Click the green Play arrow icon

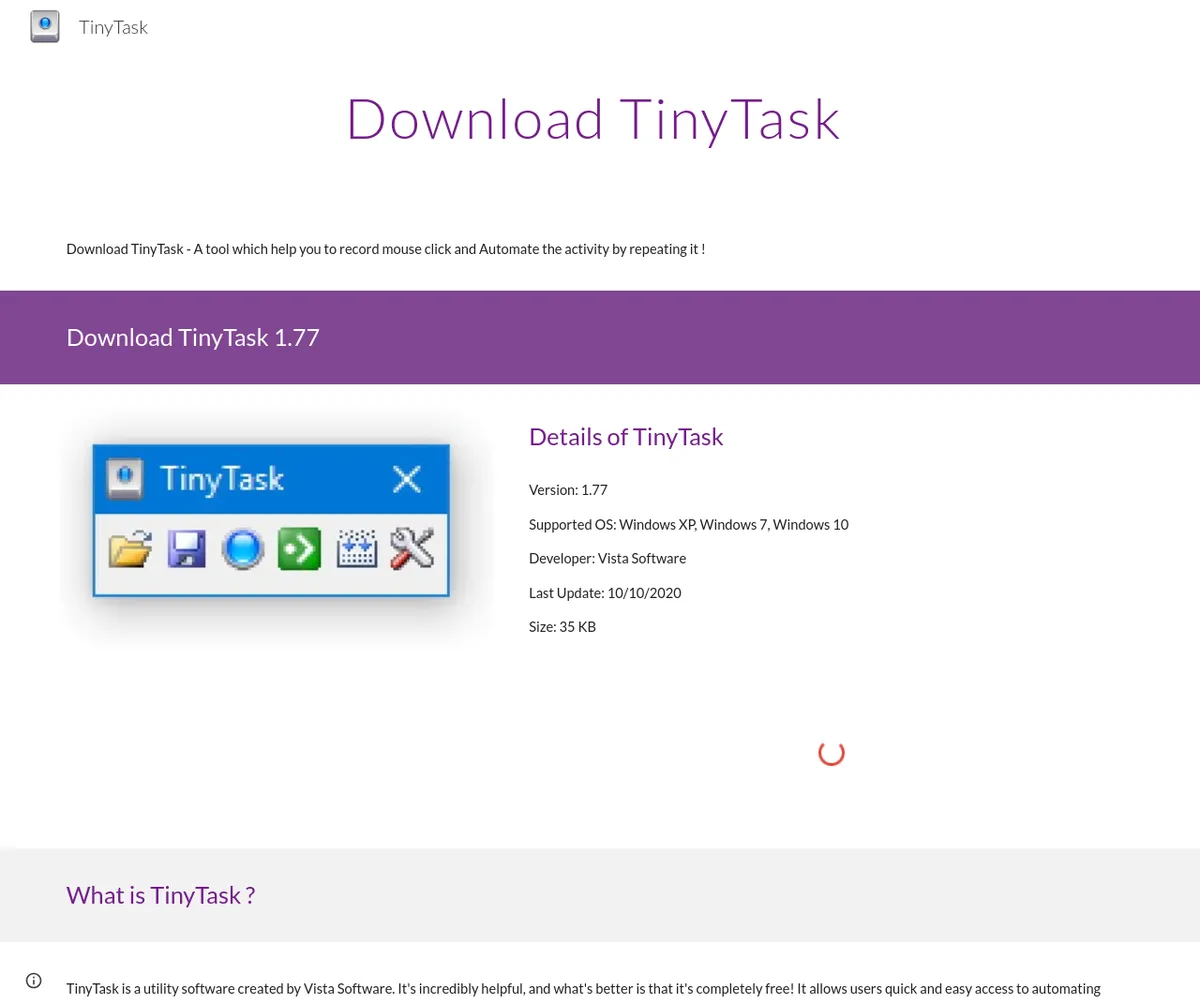point(299,549)
